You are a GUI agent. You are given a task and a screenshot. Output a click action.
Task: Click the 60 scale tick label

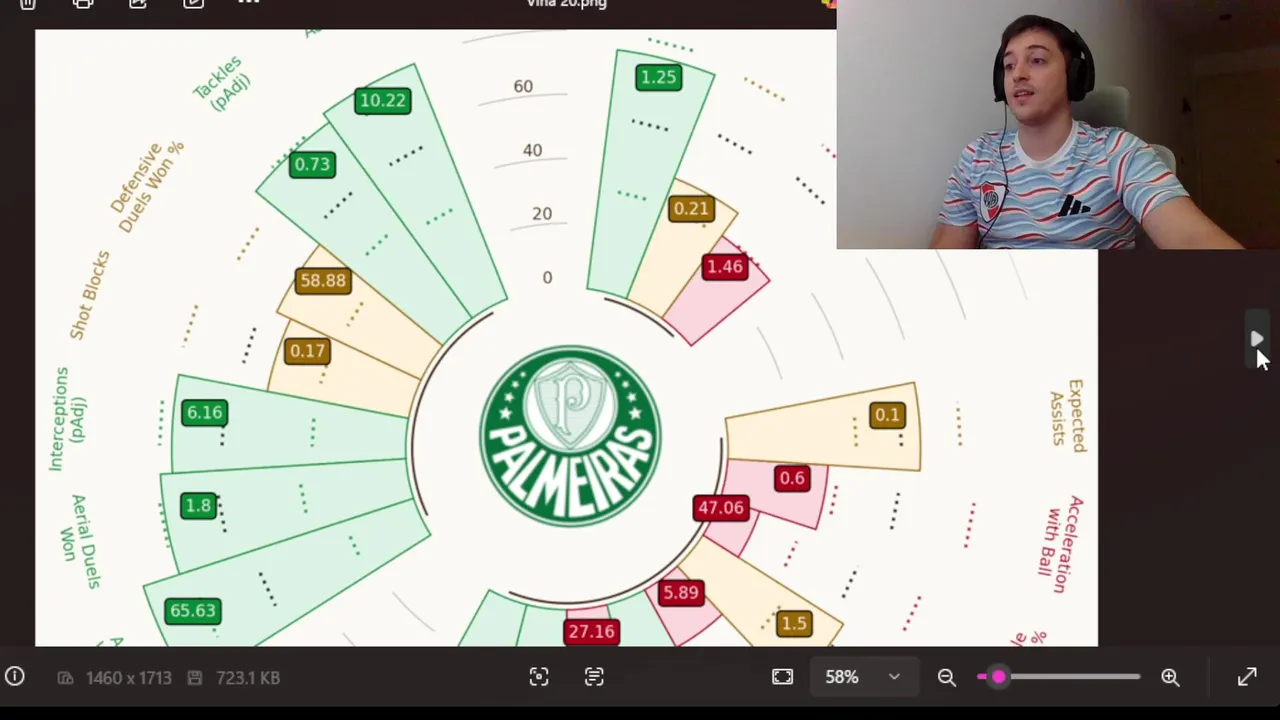coord(523,86)
